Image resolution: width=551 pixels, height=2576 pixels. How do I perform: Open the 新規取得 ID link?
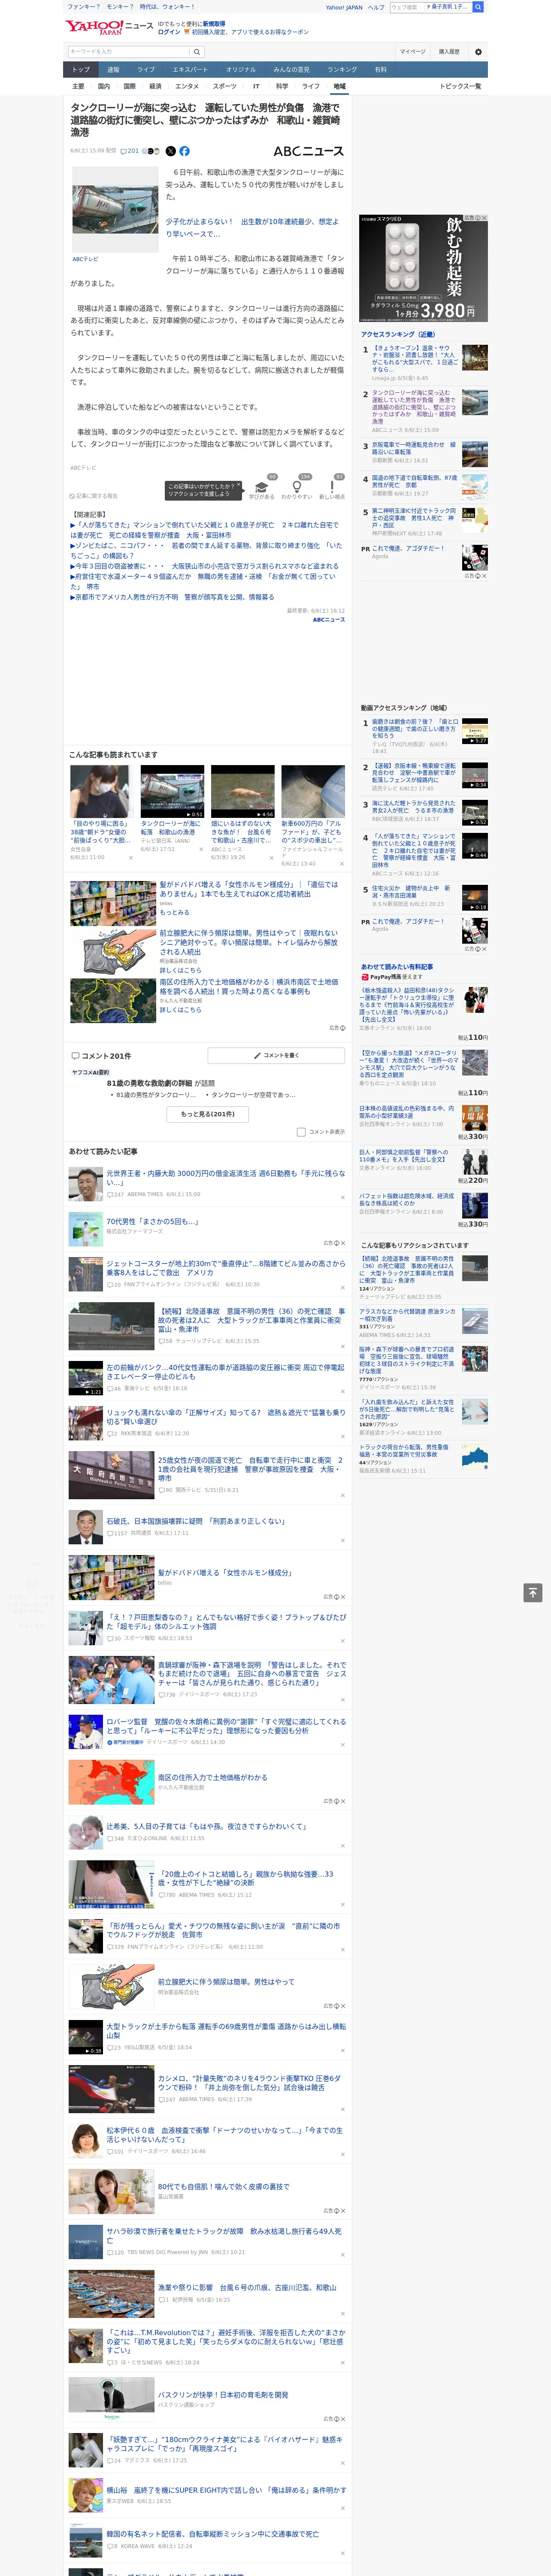click(214, 24)
